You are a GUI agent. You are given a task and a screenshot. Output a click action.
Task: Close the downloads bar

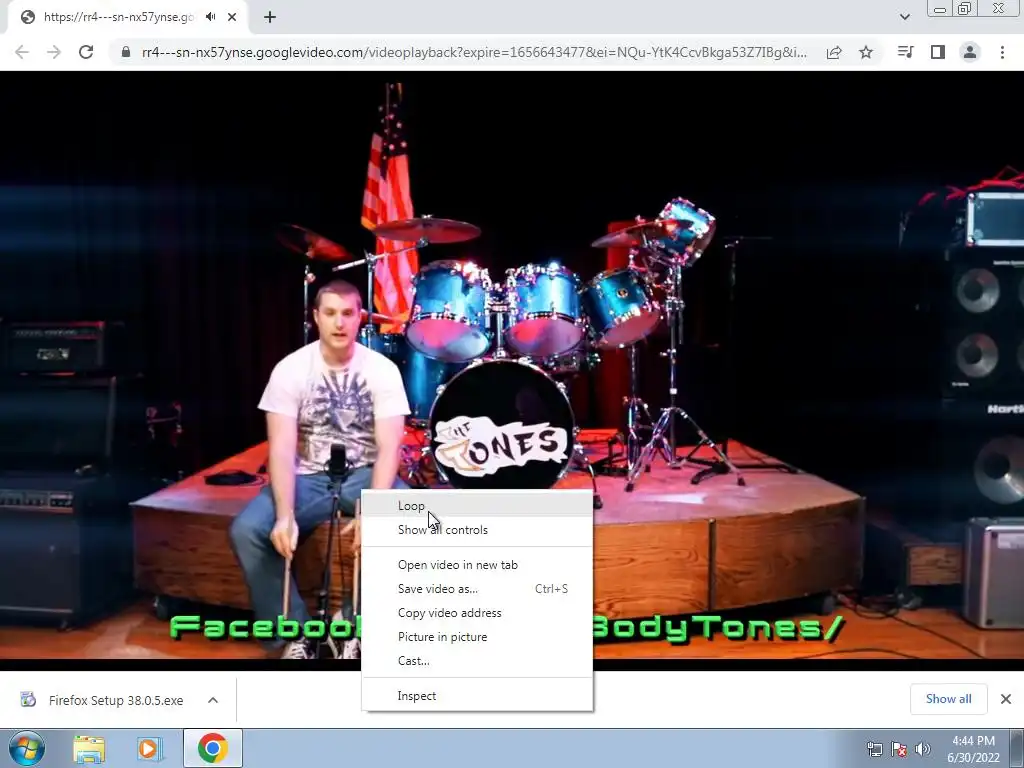tap(1006, 699)
